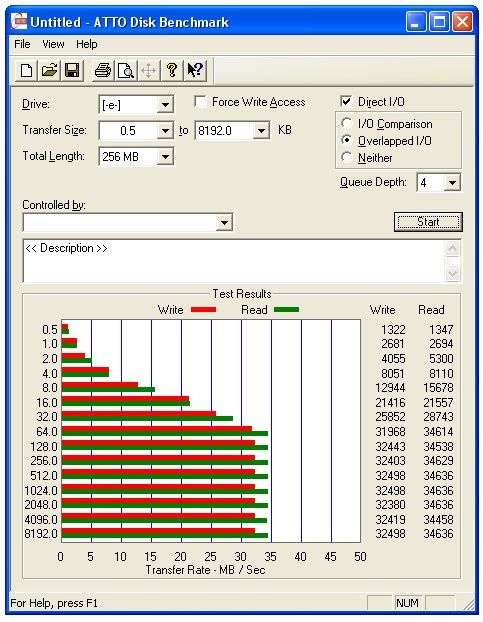The width and height of the screenshot is (483, 622).
Task: Expand the Queue Depth dropdown
Action: [x=452, y=183]
